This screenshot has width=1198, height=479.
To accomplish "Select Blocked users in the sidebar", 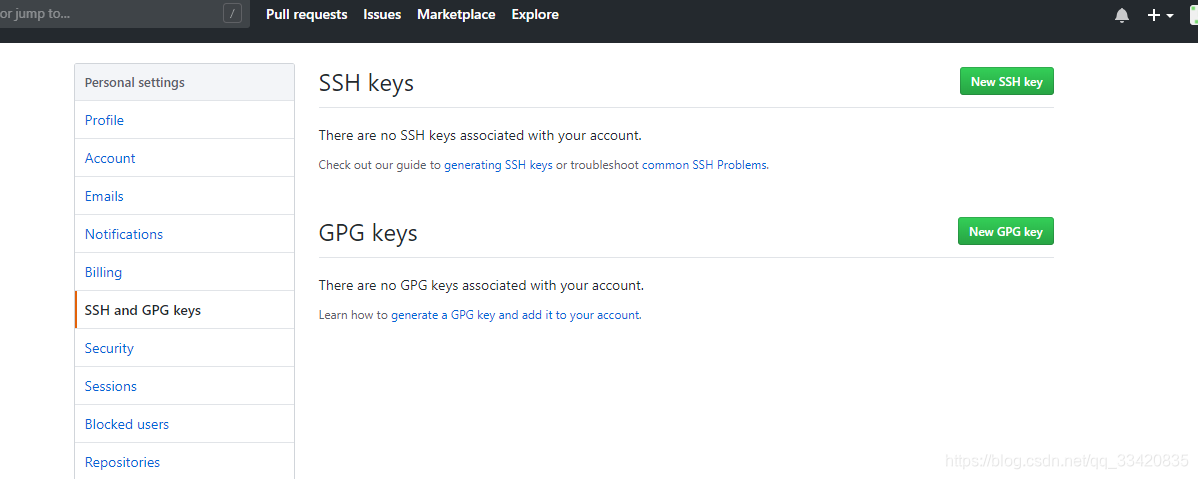I will tap(184, 424).
